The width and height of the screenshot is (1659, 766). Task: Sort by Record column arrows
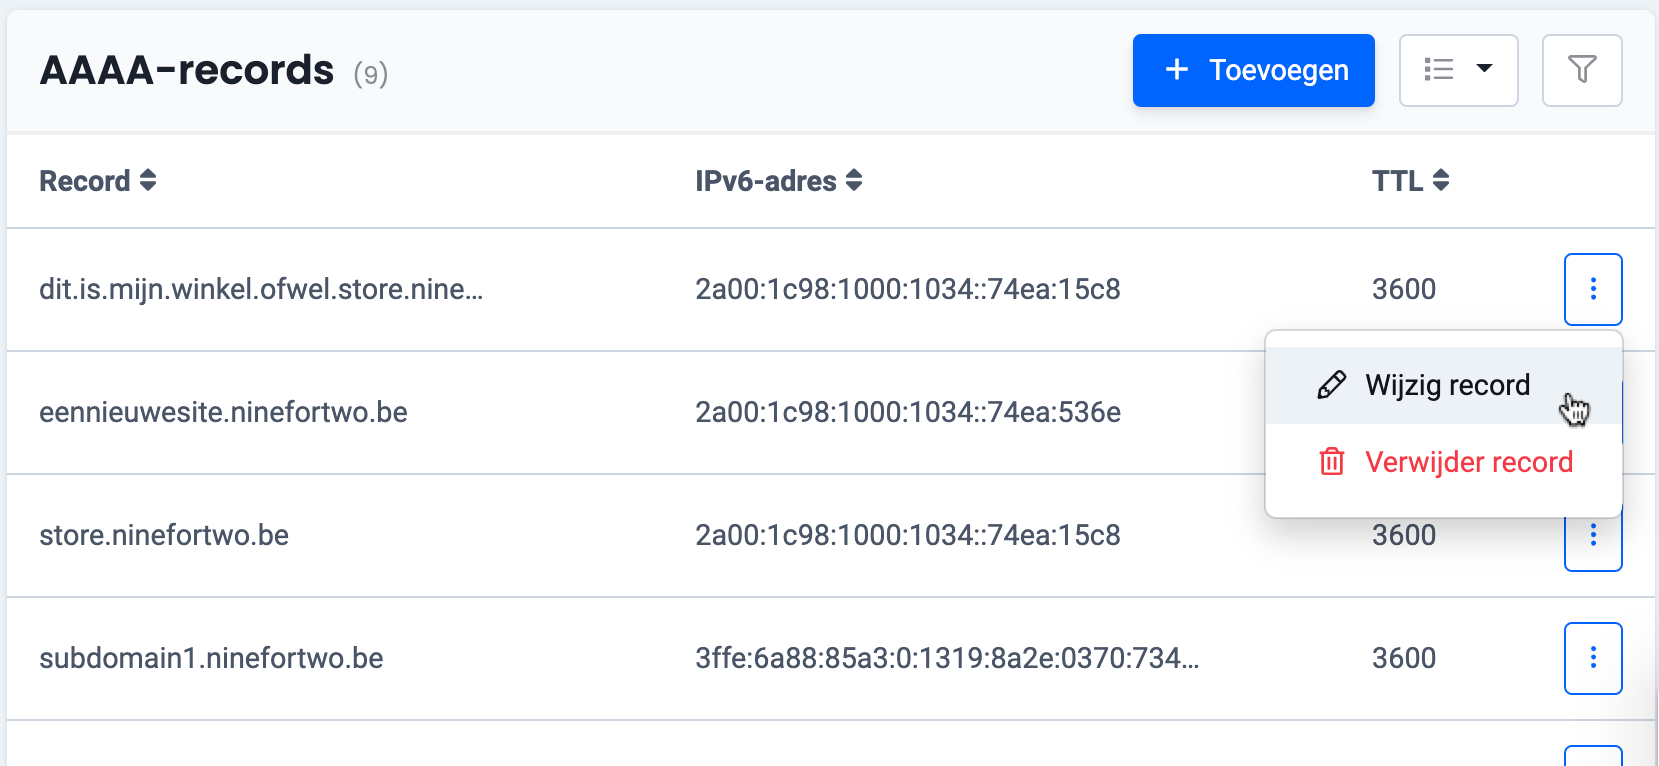click(x=148, y=181)
